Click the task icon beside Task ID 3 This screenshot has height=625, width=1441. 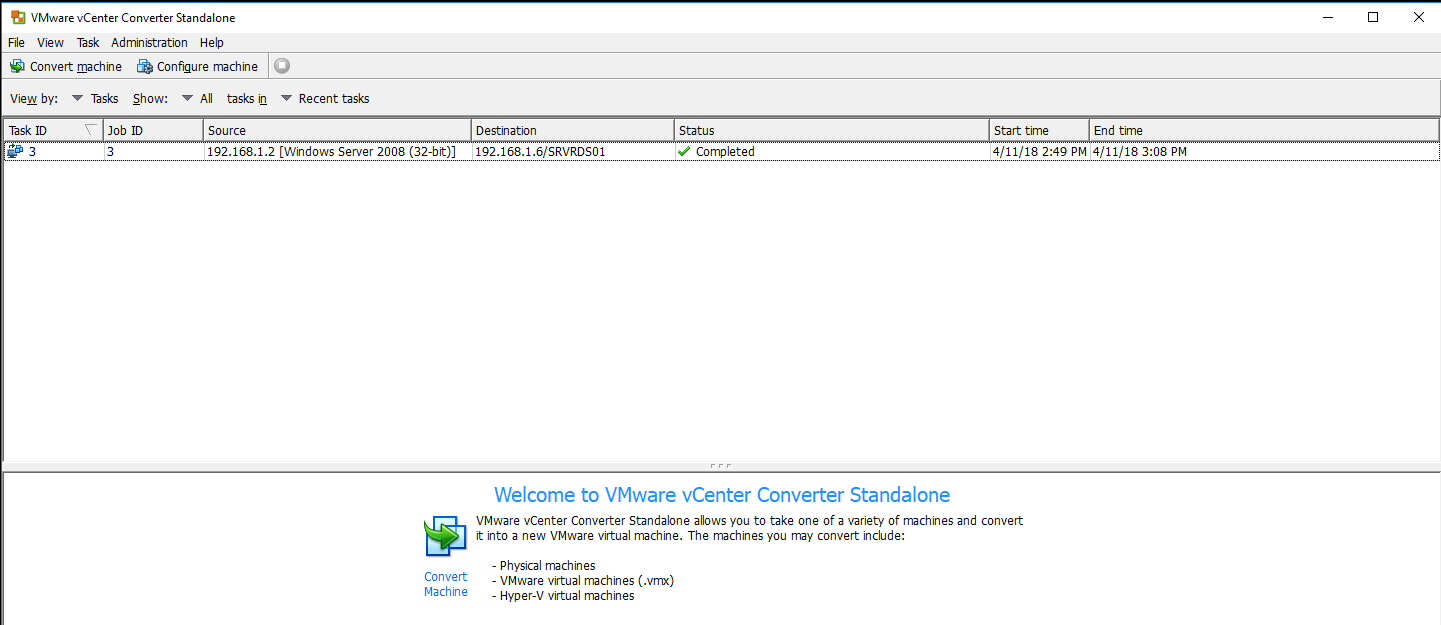(15, 151)
